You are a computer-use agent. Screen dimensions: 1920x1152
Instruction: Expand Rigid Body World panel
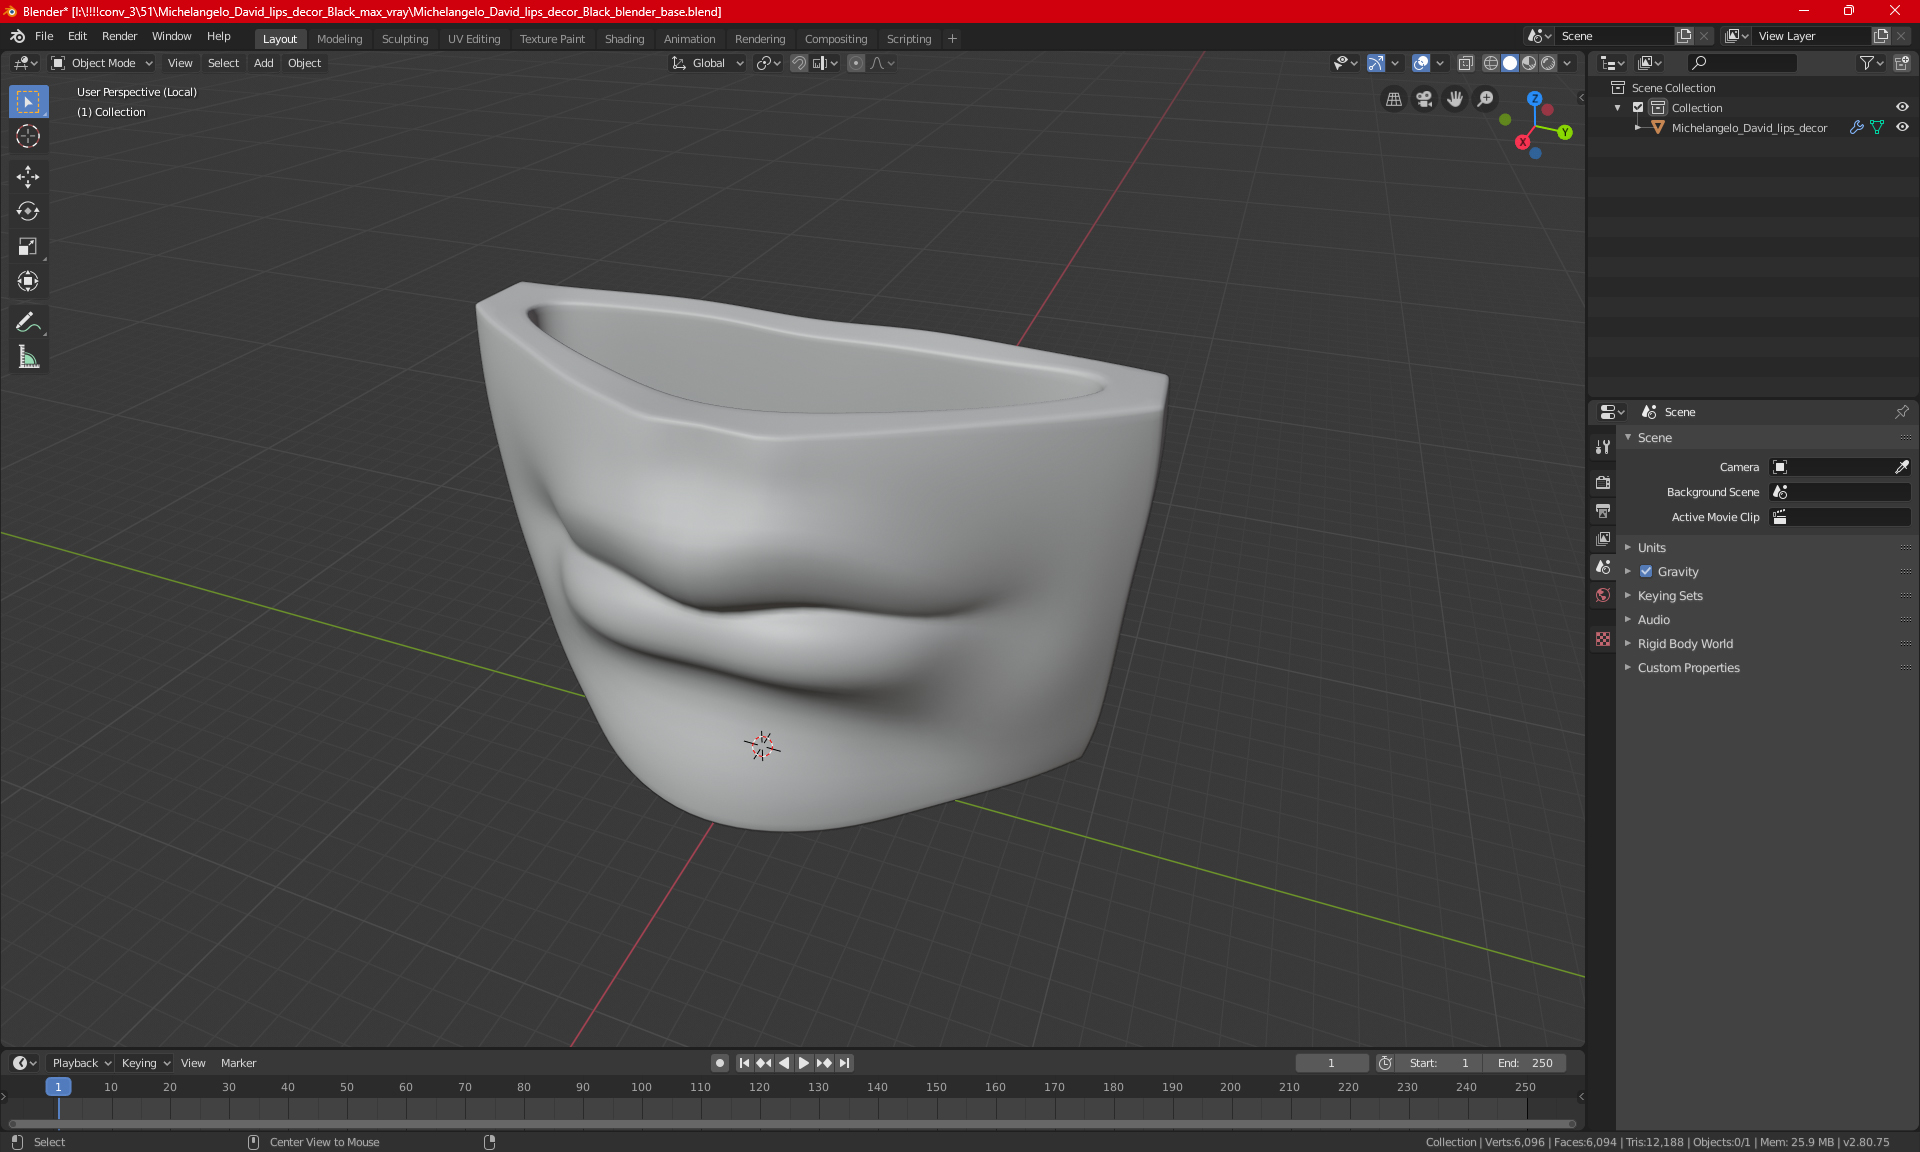[1684, 644]
